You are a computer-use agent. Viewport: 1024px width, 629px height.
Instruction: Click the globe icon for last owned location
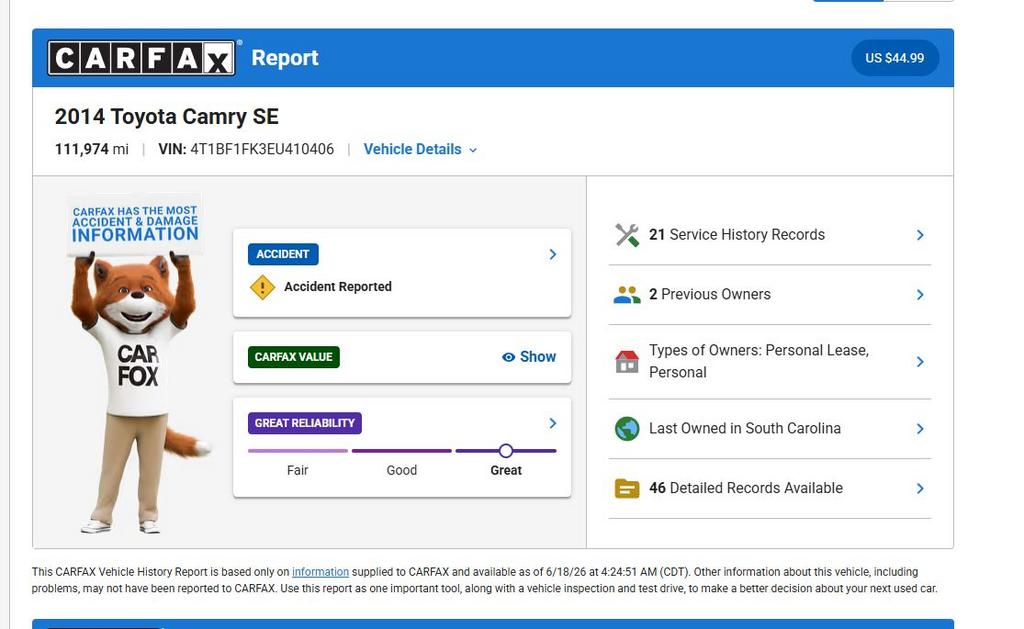point(627,428)
